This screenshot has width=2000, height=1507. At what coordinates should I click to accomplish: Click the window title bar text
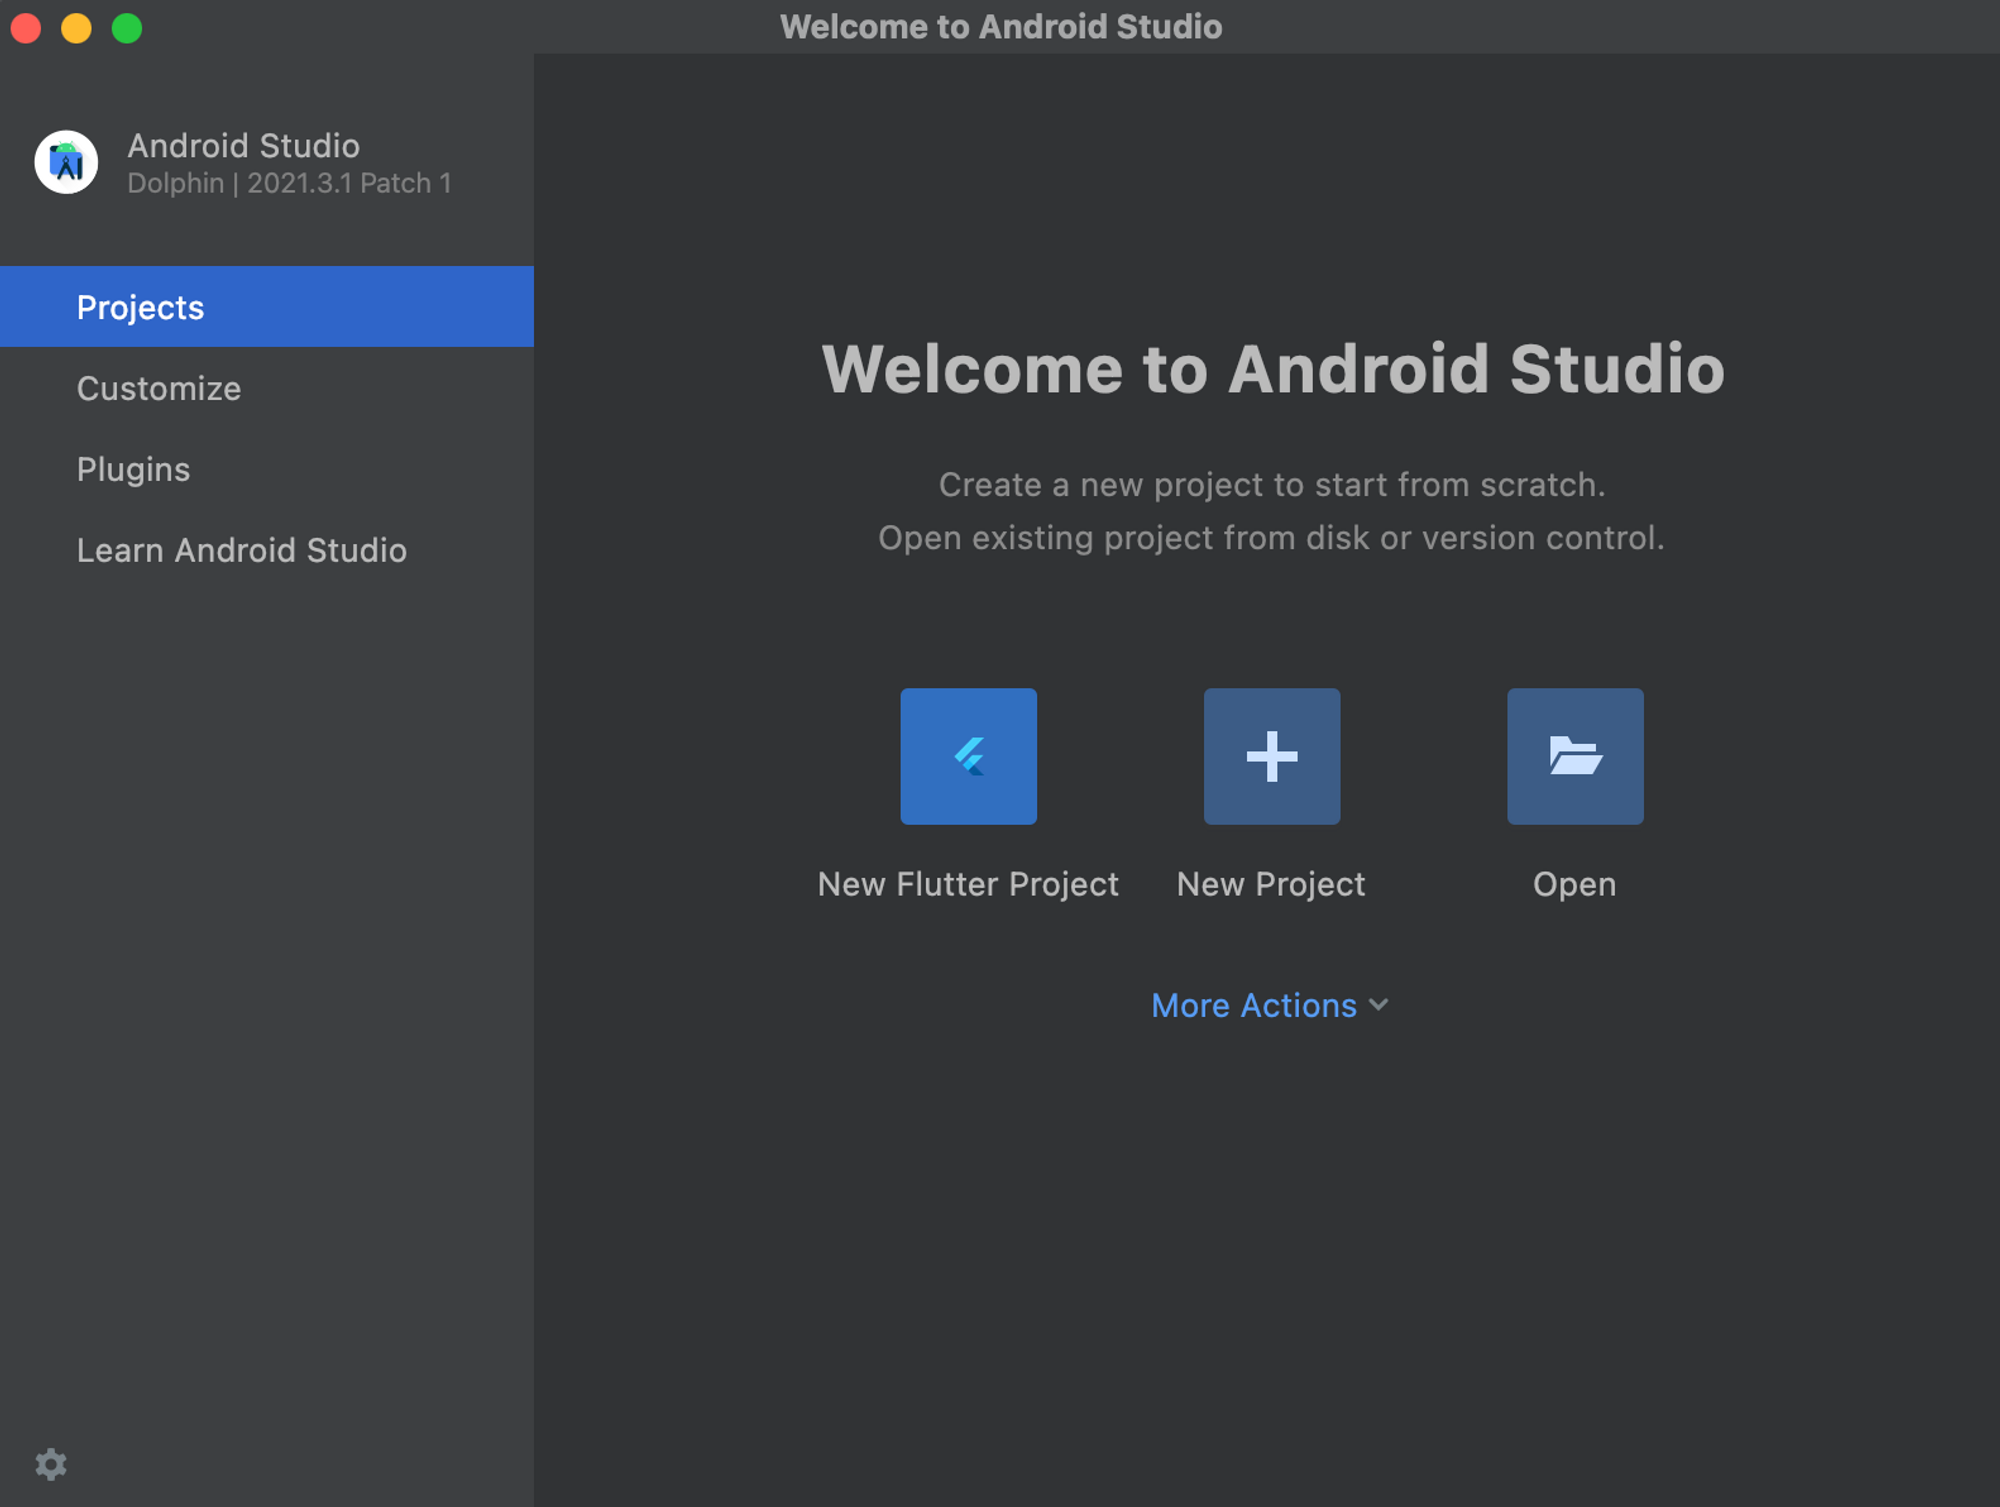click(x=1000, y=27)
